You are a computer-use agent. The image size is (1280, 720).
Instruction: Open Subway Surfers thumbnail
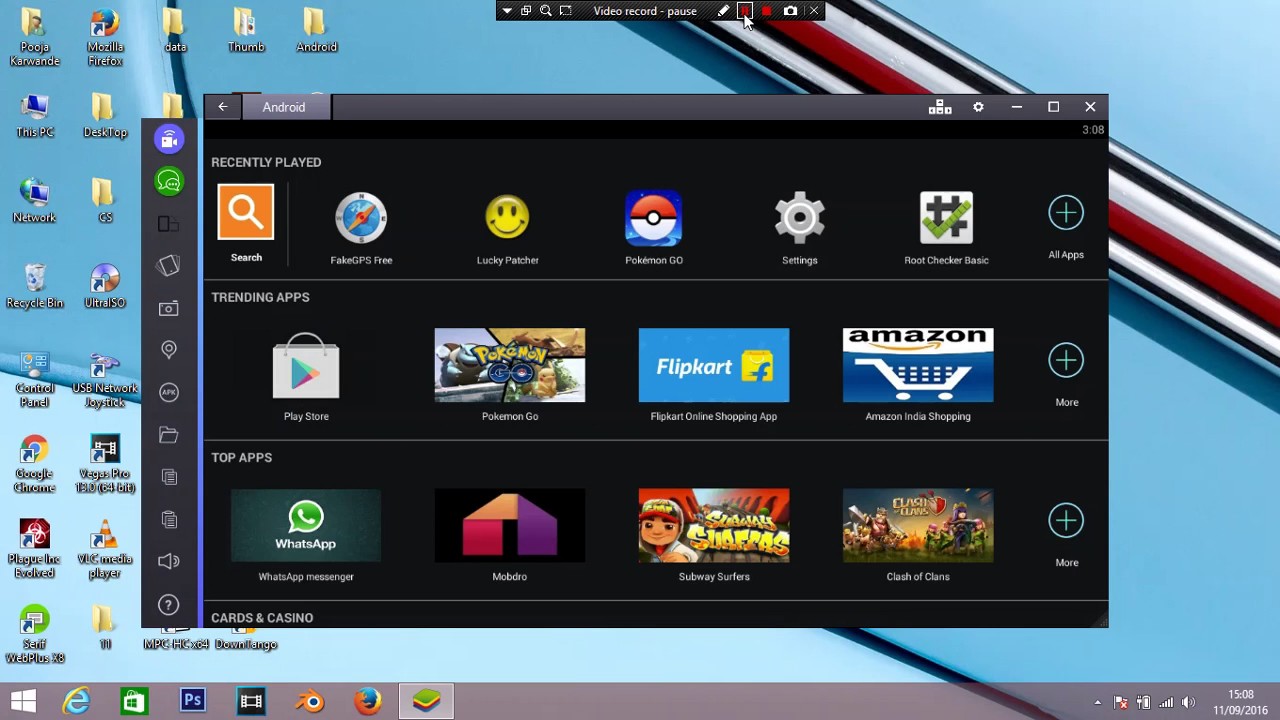click(714, 525)
